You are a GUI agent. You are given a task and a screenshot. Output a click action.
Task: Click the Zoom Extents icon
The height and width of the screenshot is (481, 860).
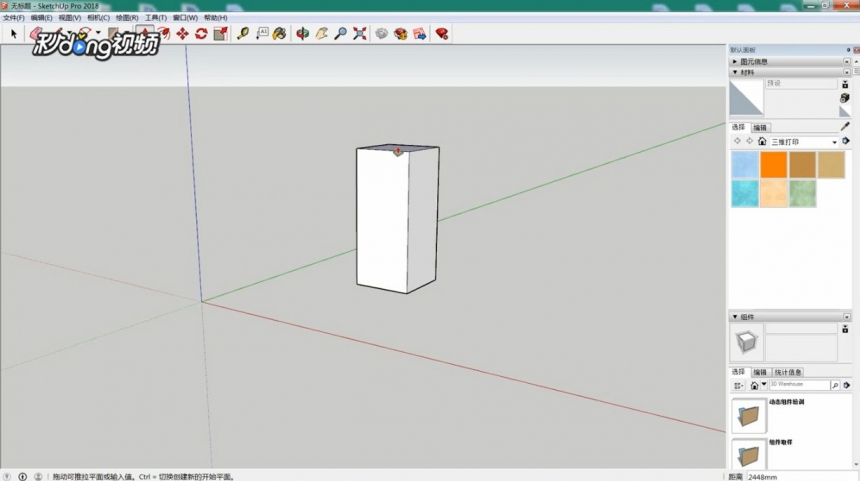360,34
